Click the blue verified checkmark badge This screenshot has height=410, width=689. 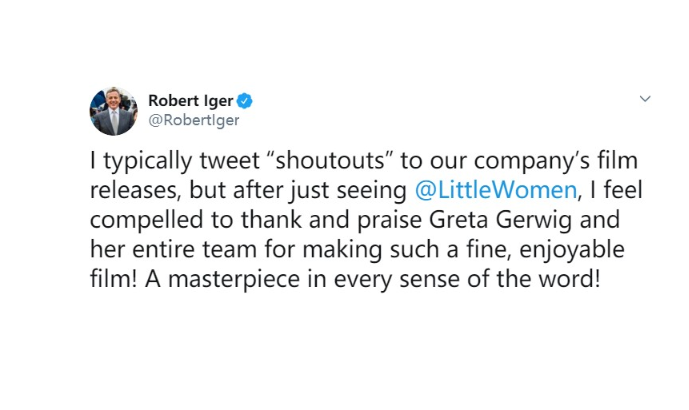(x=245, y=101)
